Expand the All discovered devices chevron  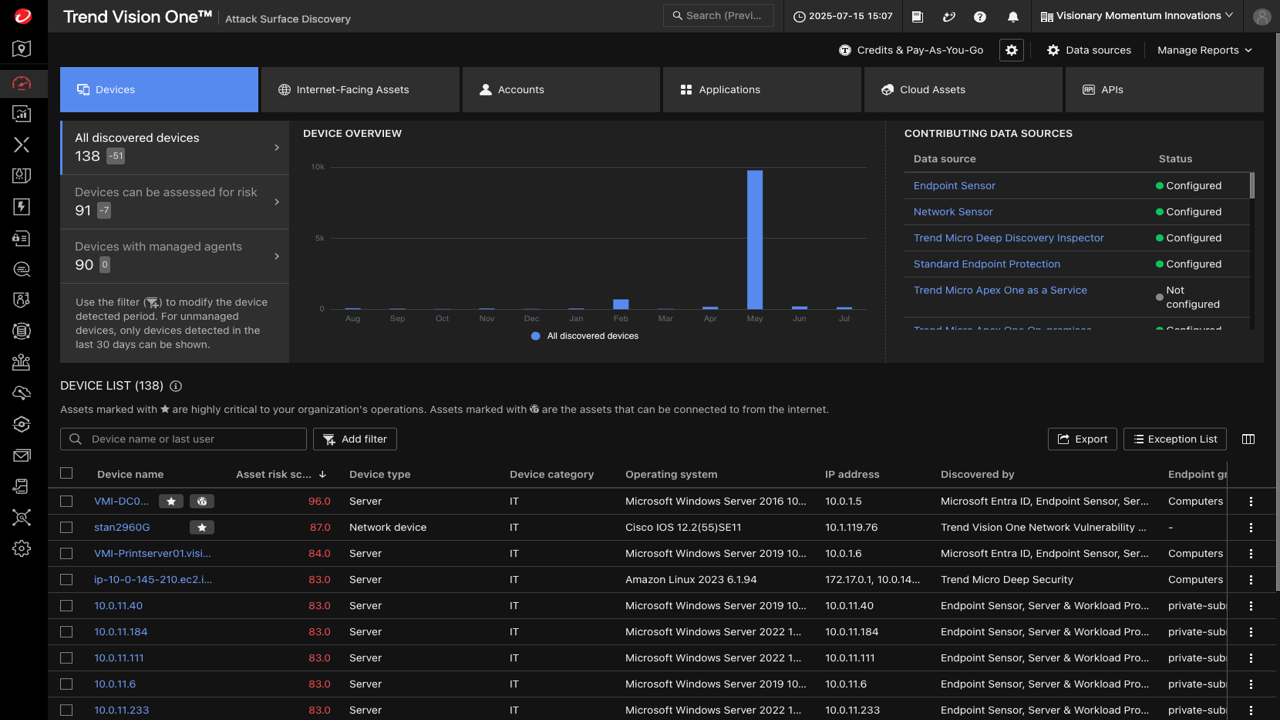click(277, 148)
